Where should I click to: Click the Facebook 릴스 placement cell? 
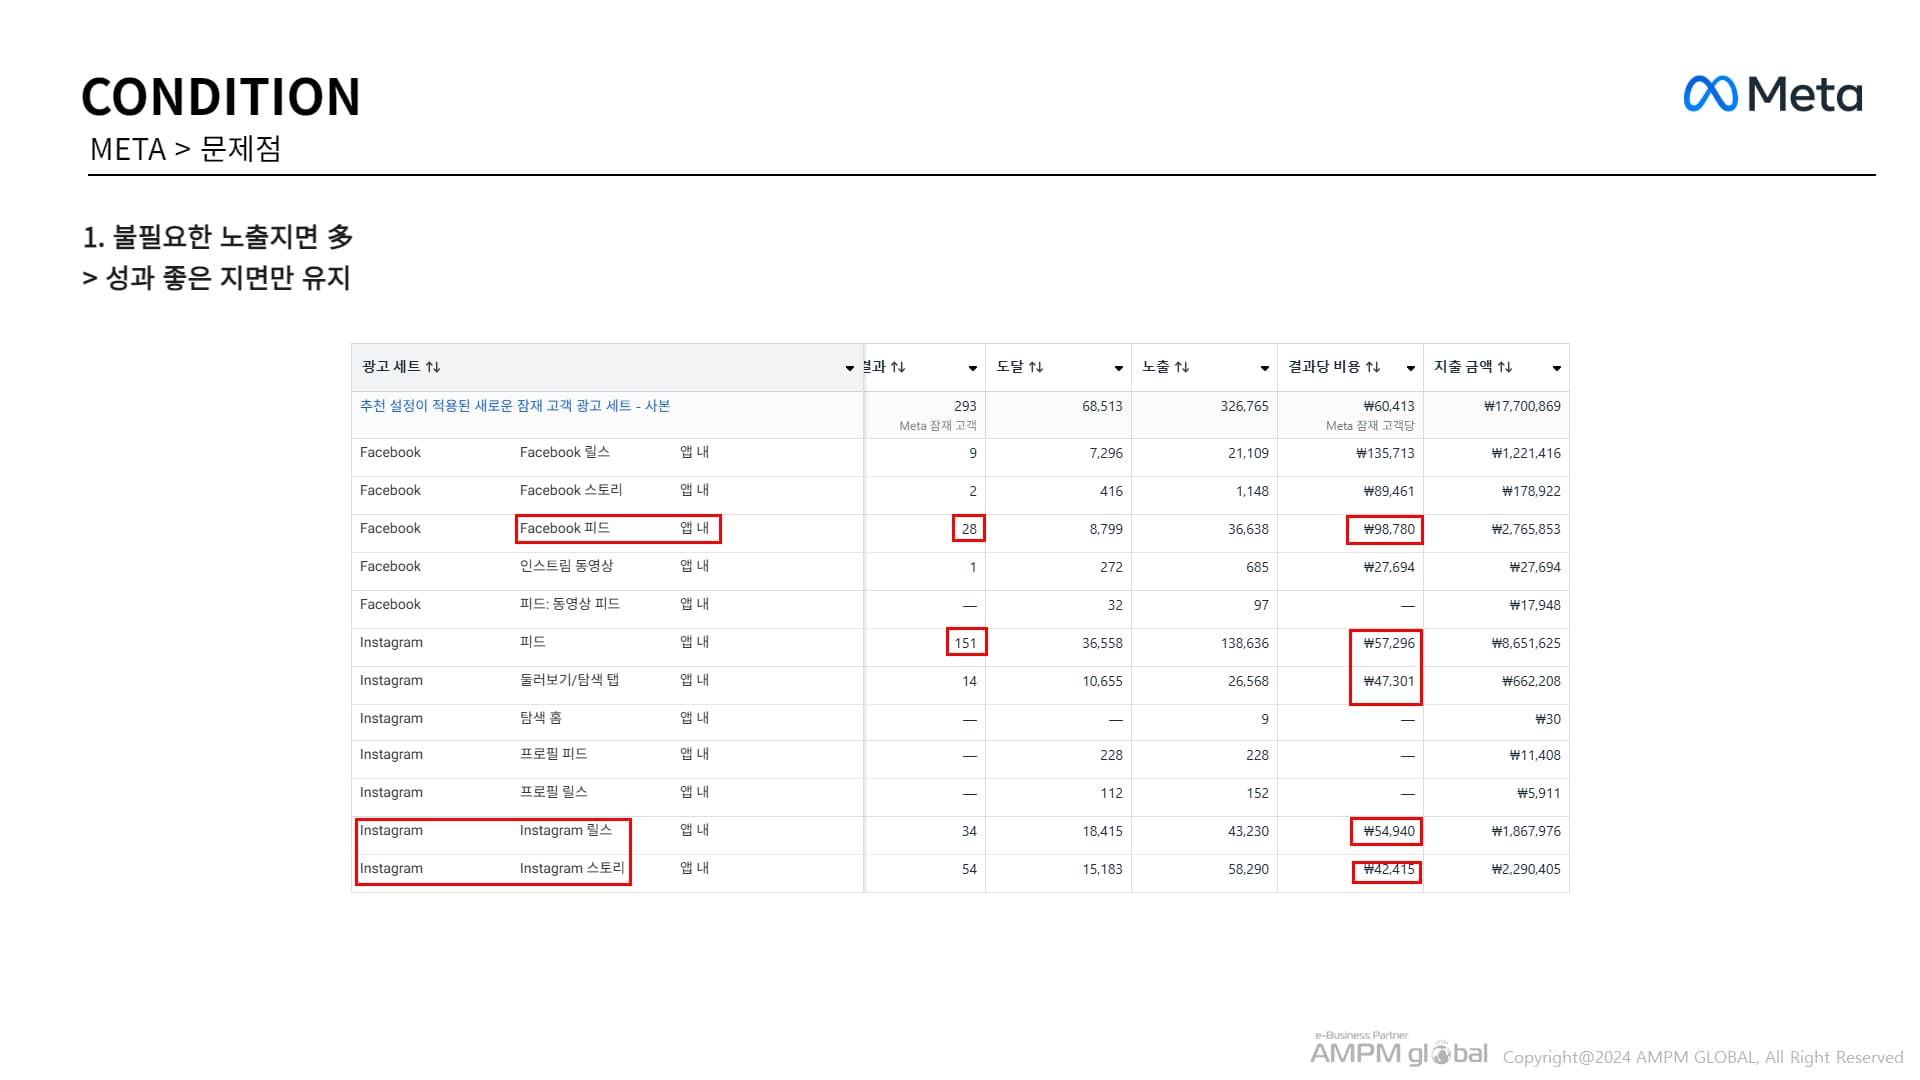pos(565,452)
